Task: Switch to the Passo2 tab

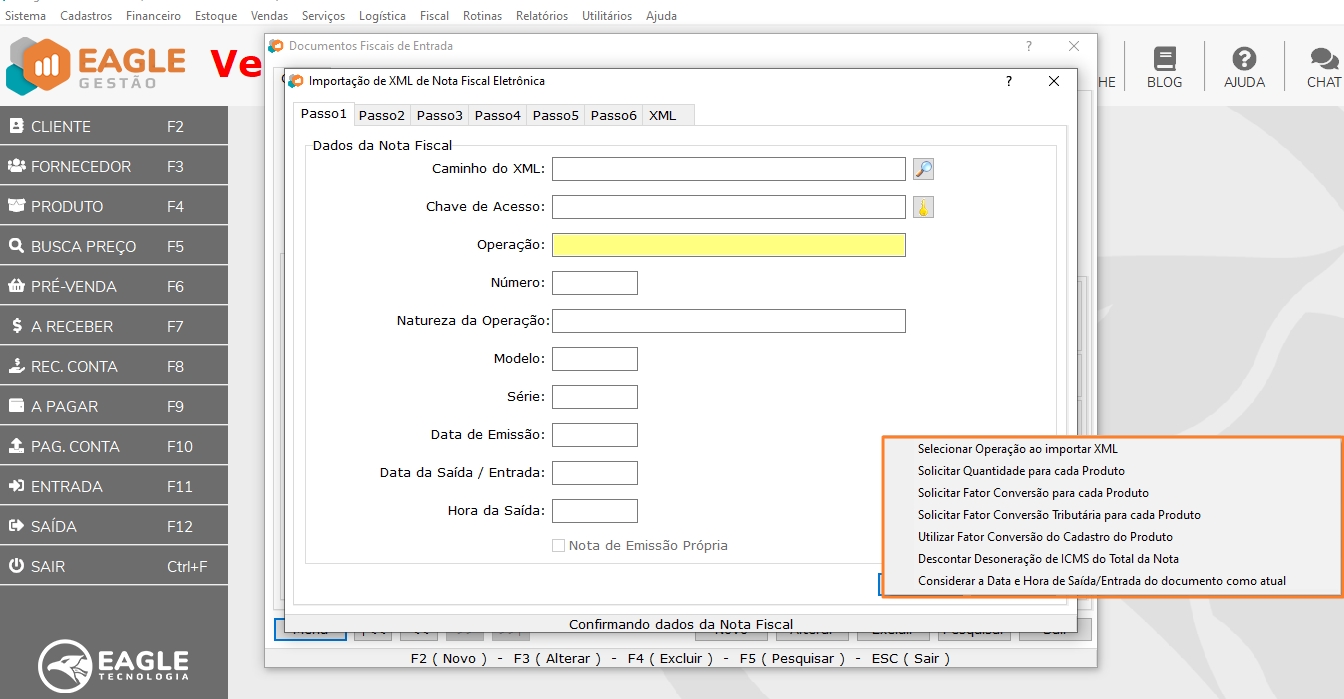Action: click(382, 115)
